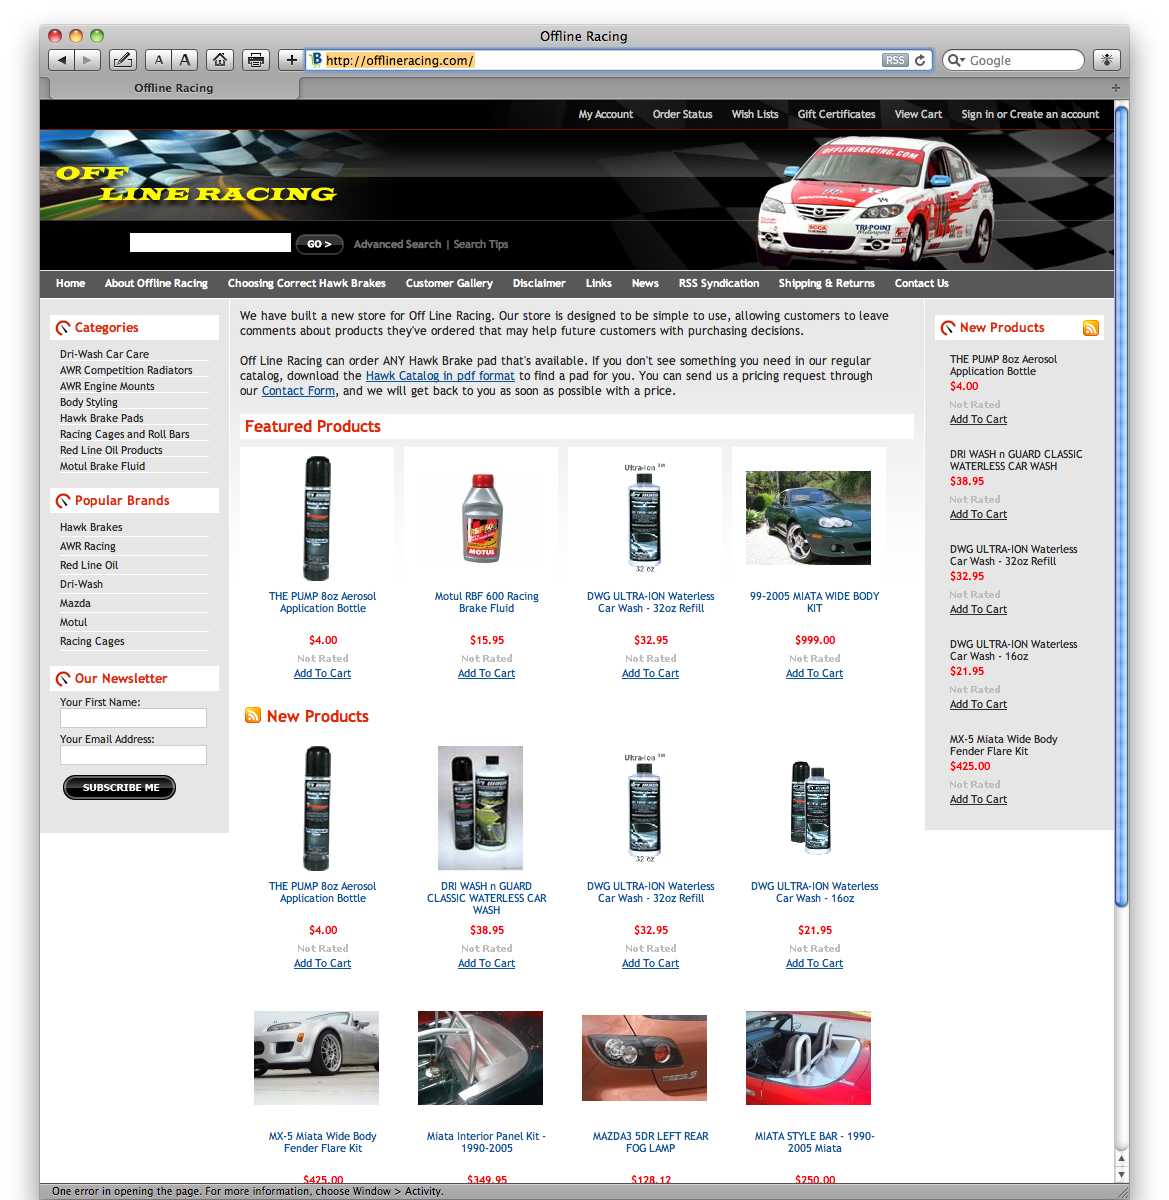
Task: Open View Cart link
Action: click(x=918, y=114)
